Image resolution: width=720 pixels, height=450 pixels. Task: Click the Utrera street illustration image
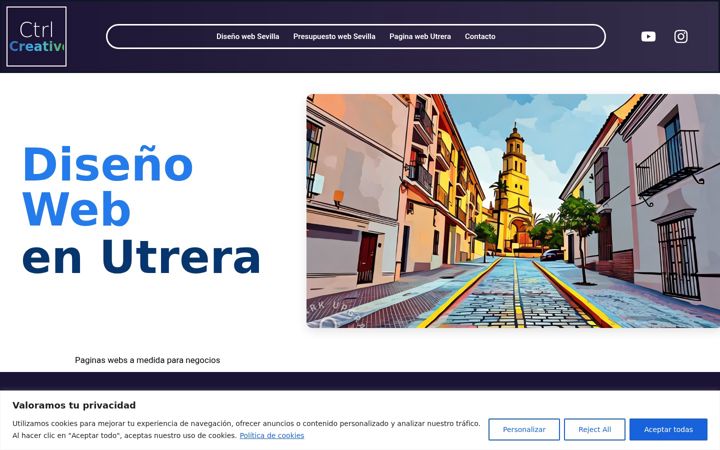pos(513,211)
